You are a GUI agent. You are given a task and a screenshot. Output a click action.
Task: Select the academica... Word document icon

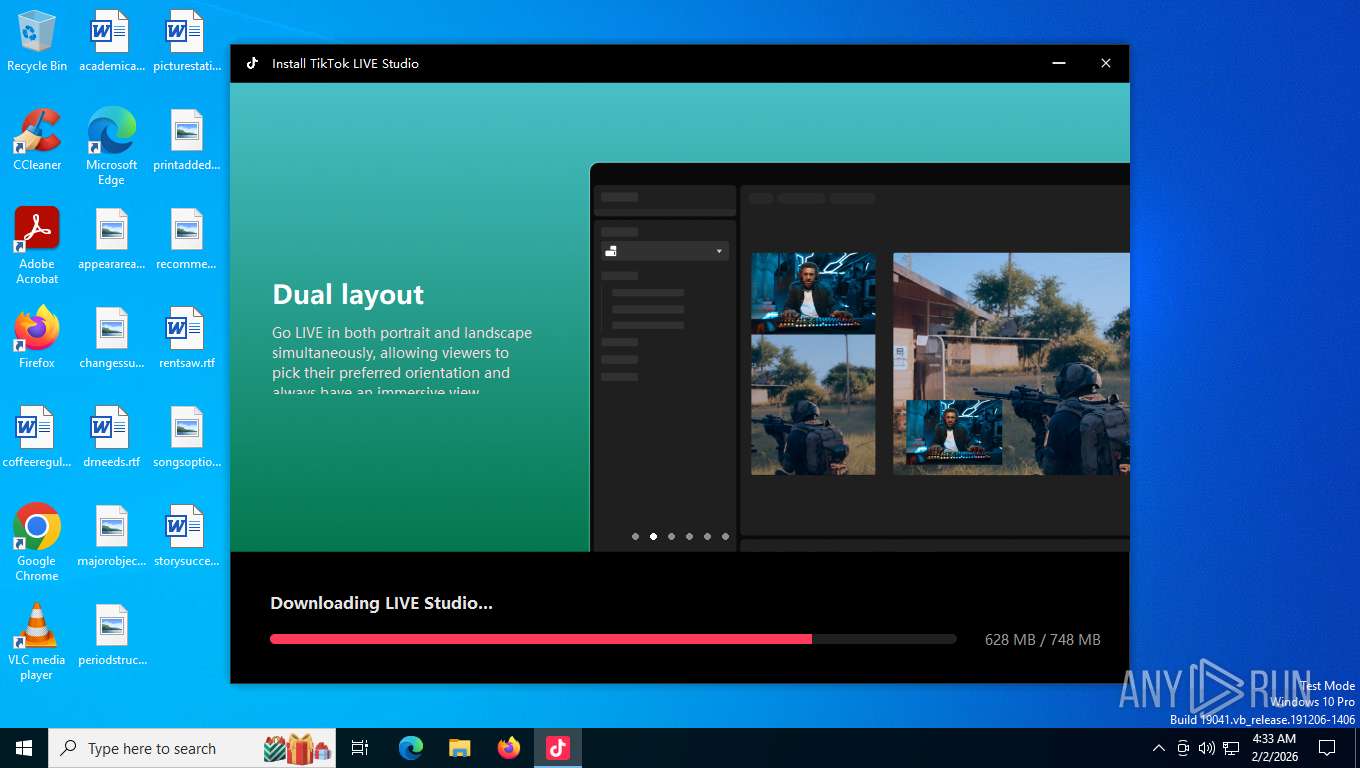[111, 41]
